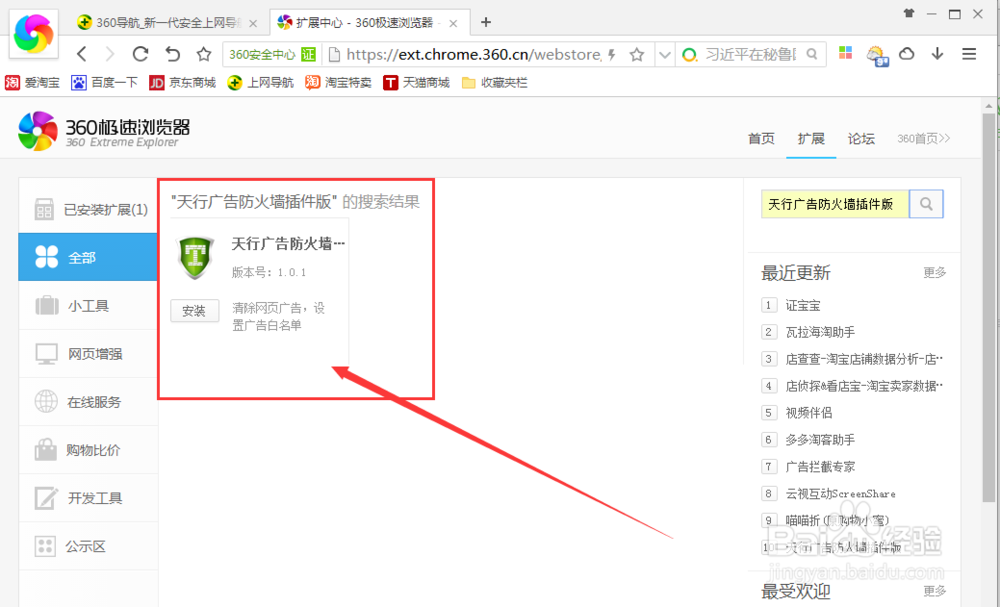Open 广告拦截专家 in recent updates

(820, 466)
